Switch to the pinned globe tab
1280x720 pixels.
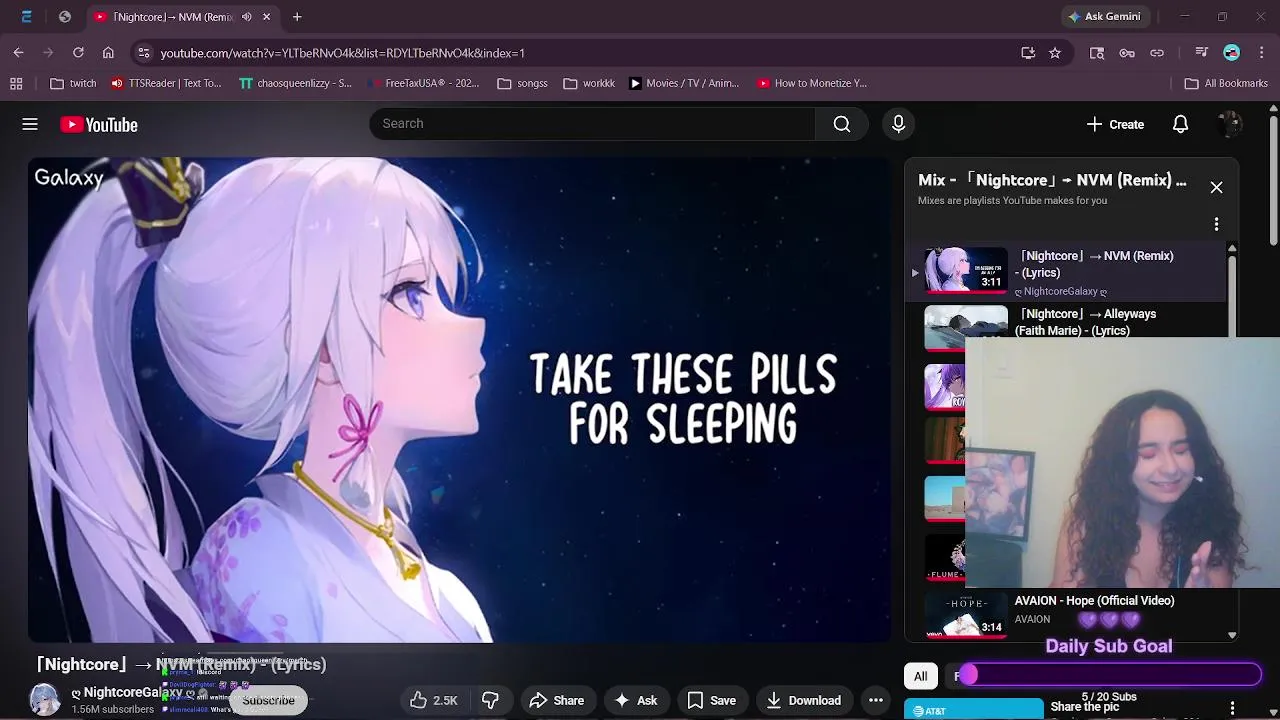(65, 17)
